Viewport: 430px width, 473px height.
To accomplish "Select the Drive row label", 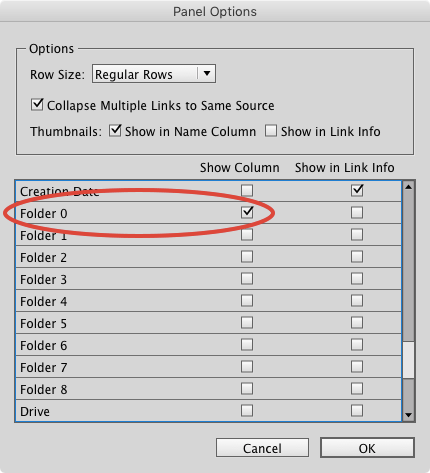I will click(35, 411).
